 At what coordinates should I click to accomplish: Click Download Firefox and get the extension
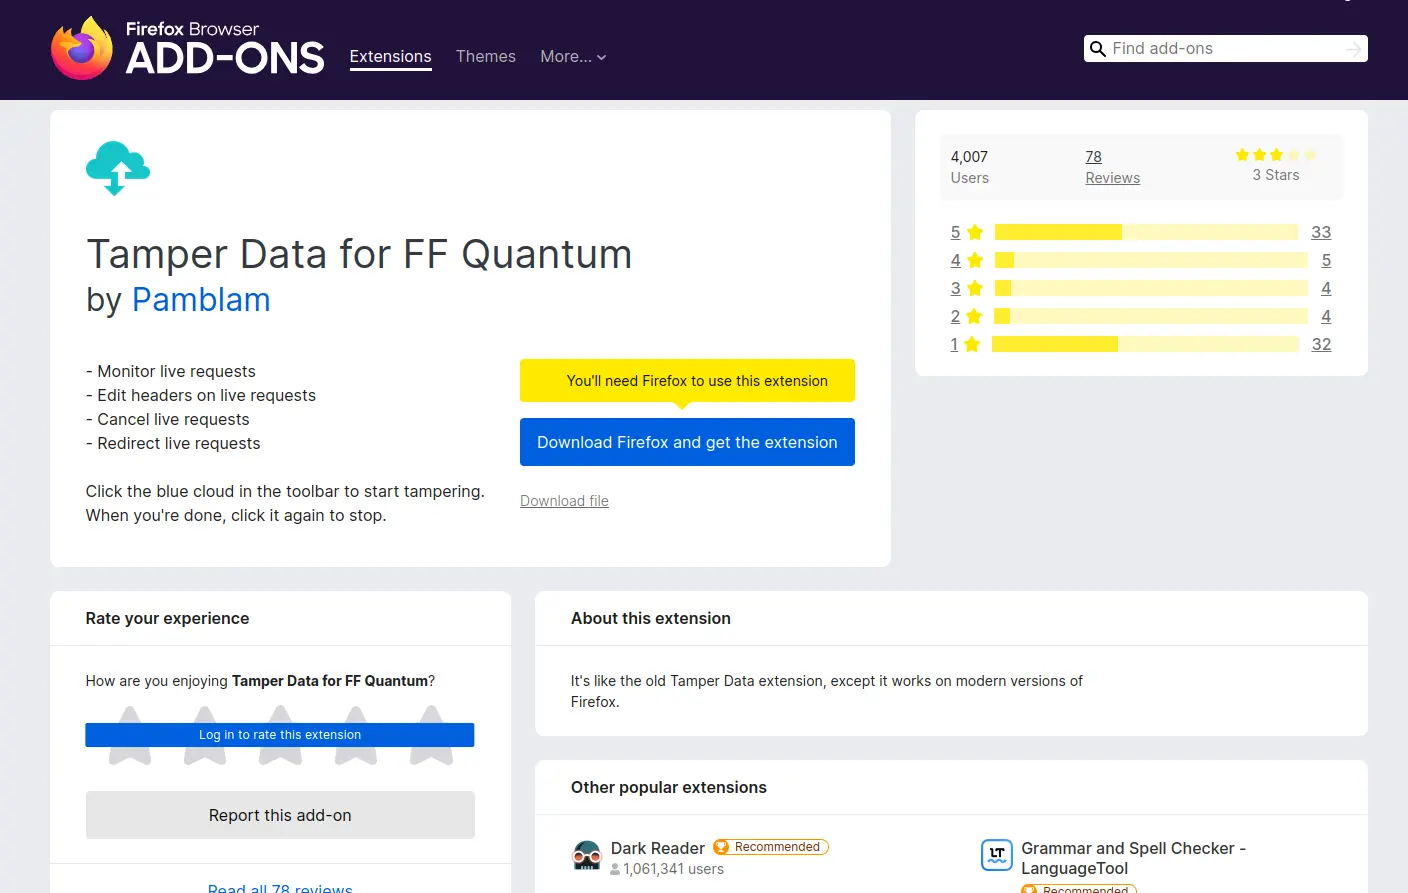pyautogui.click(x=687, y=442)
